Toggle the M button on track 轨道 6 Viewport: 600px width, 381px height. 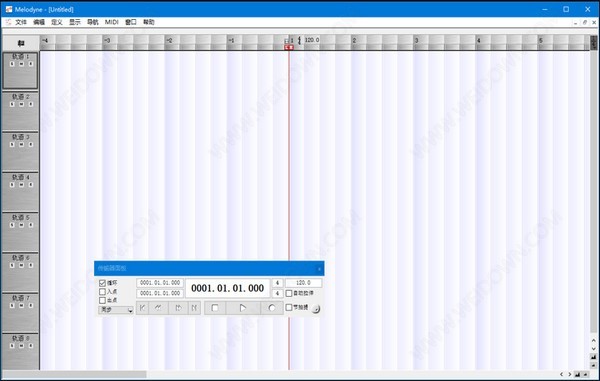tap(21, 265)
